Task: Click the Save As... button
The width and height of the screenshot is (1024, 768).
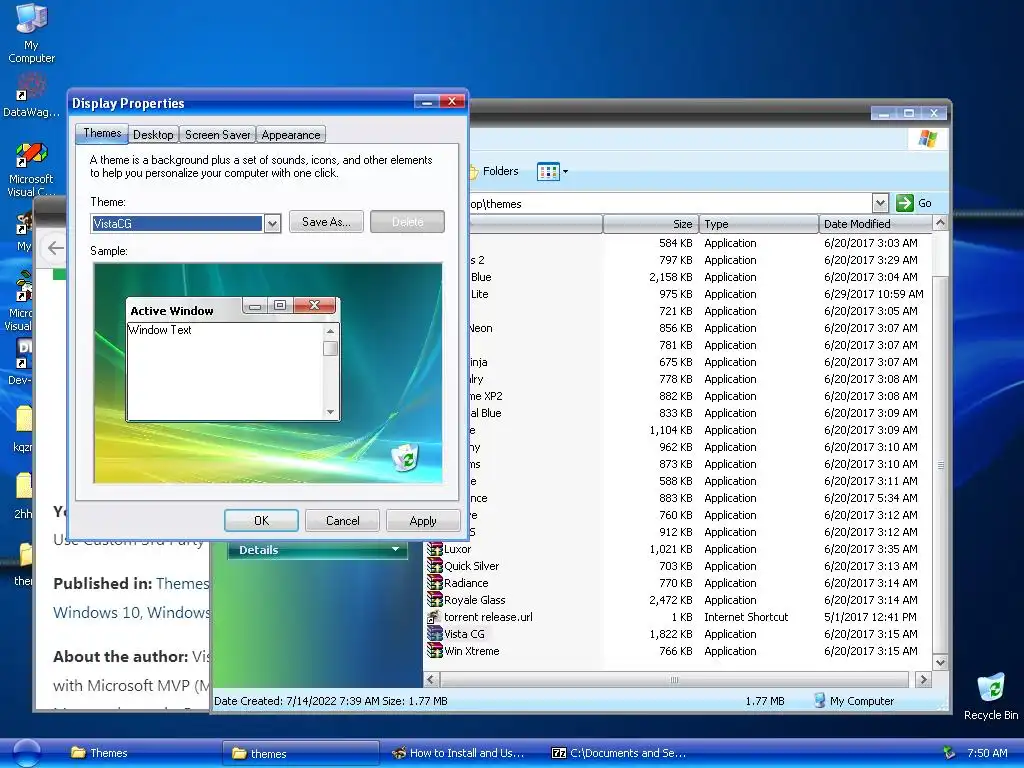Action: [x=326, y=222]
